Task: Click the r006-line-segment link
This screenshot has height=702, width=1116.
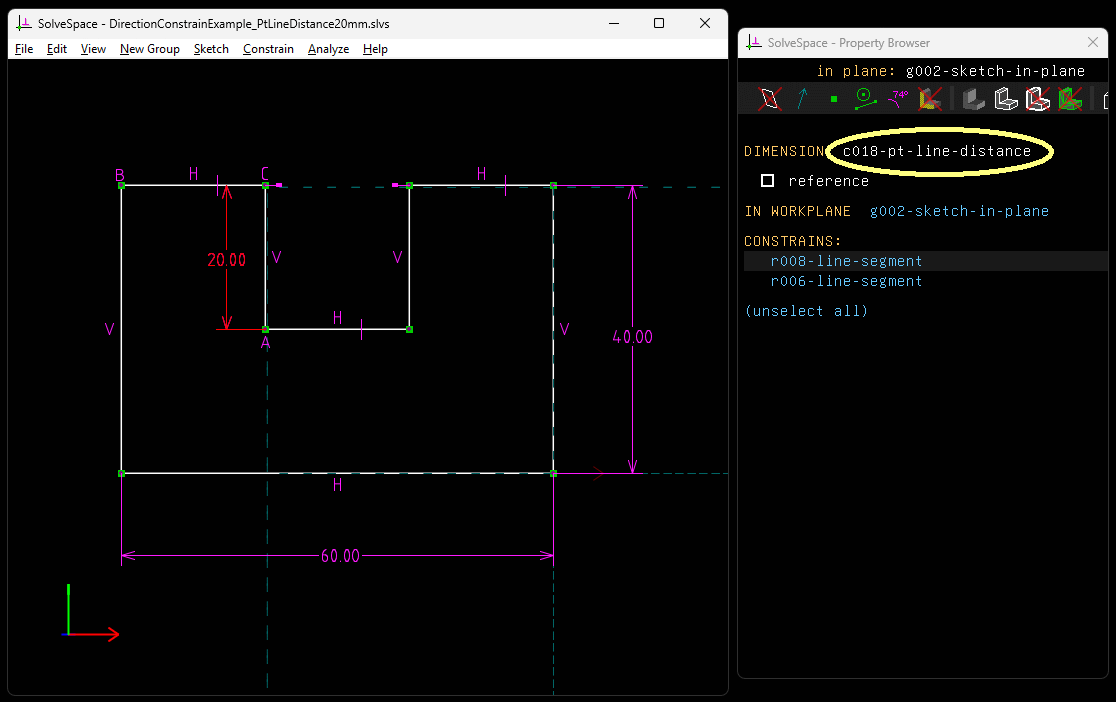Action: (846, 281)
